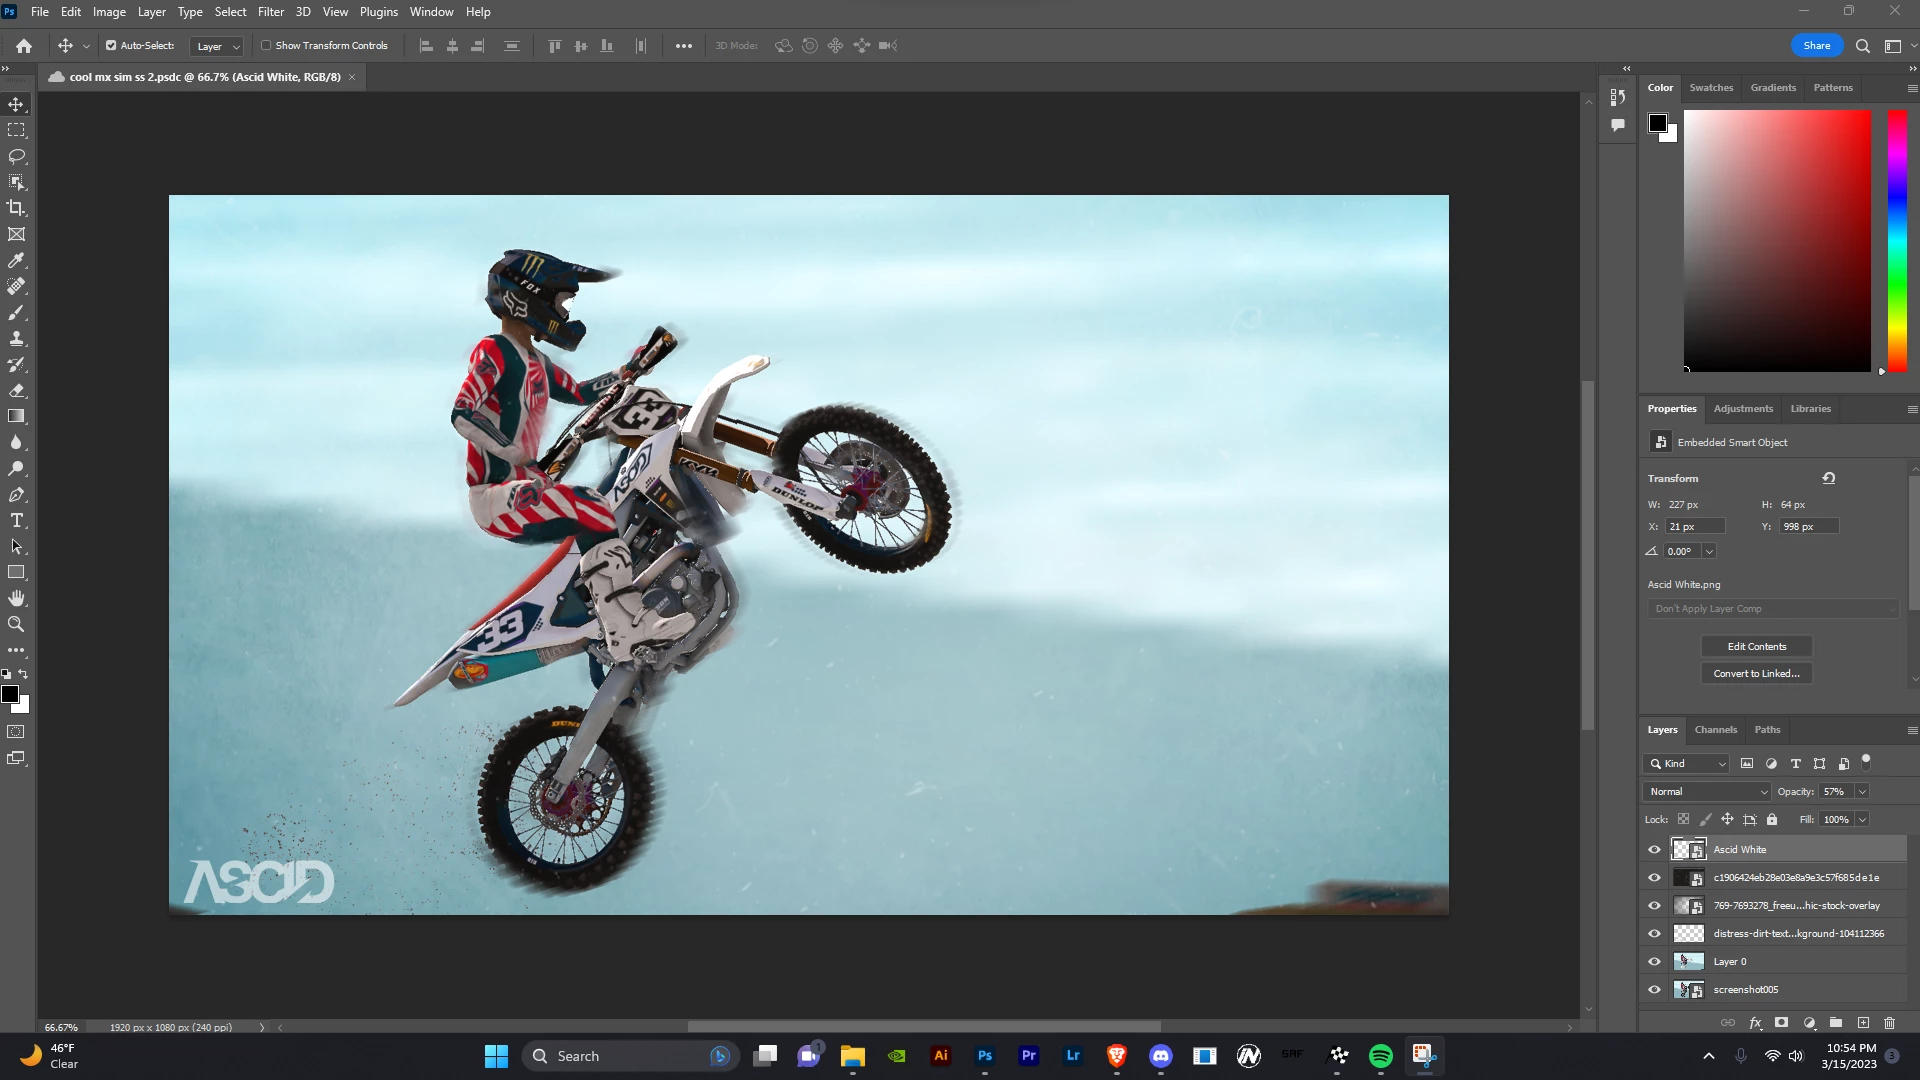Open the Kind filter dropdown
The image size is (1920, 1080).
[1686, 763]
